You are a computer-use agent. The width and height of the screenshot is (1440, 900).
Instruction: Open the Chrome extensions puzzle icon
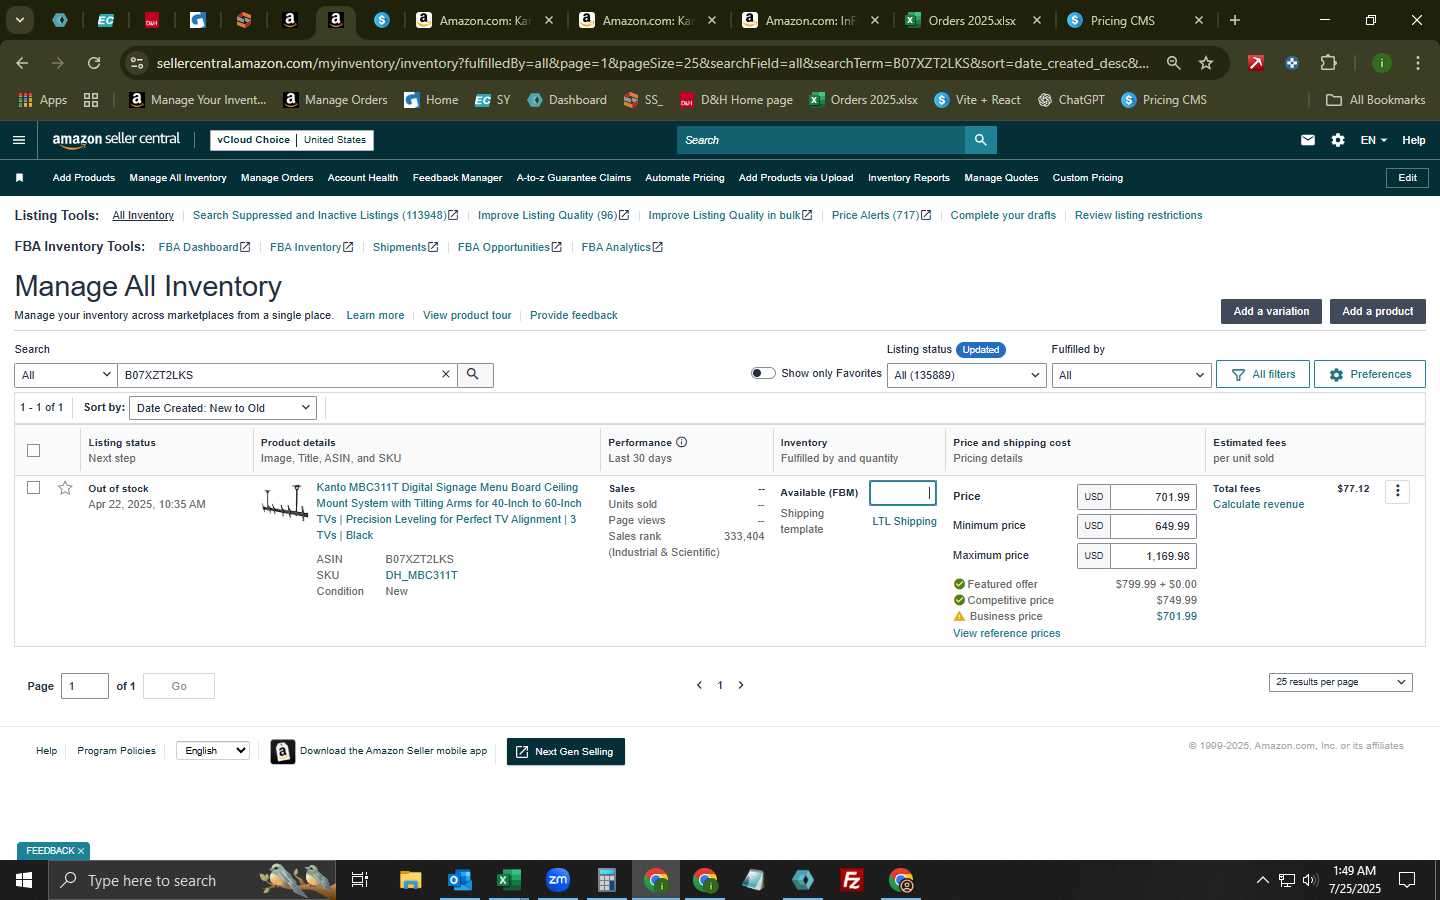(1328, 63)
